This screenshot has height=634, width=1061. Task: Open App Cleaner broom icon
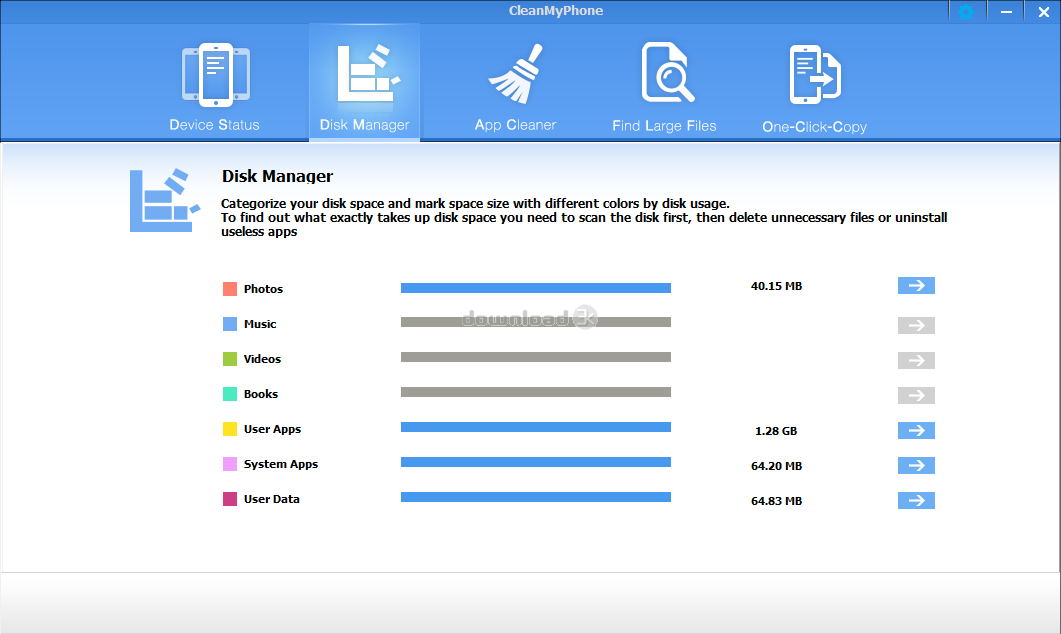click(515, 75)
